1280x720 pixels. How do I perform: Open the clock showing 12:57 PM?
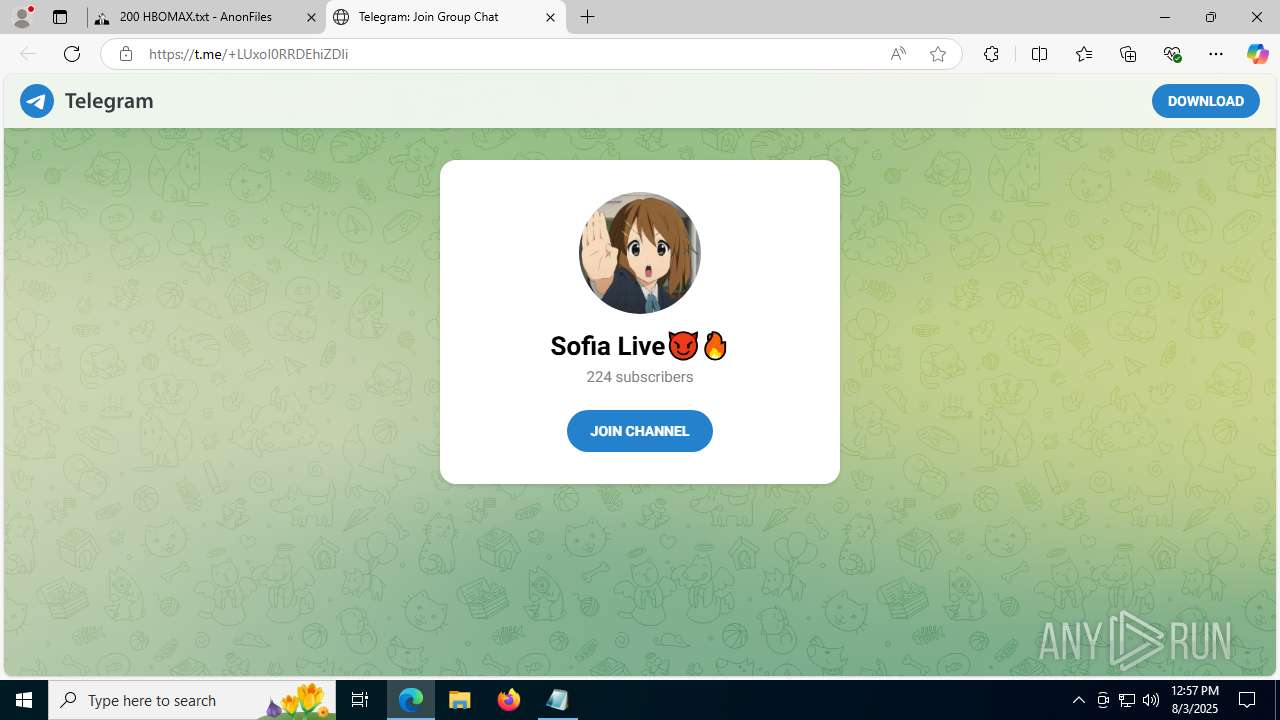(x=1194, y=700)
